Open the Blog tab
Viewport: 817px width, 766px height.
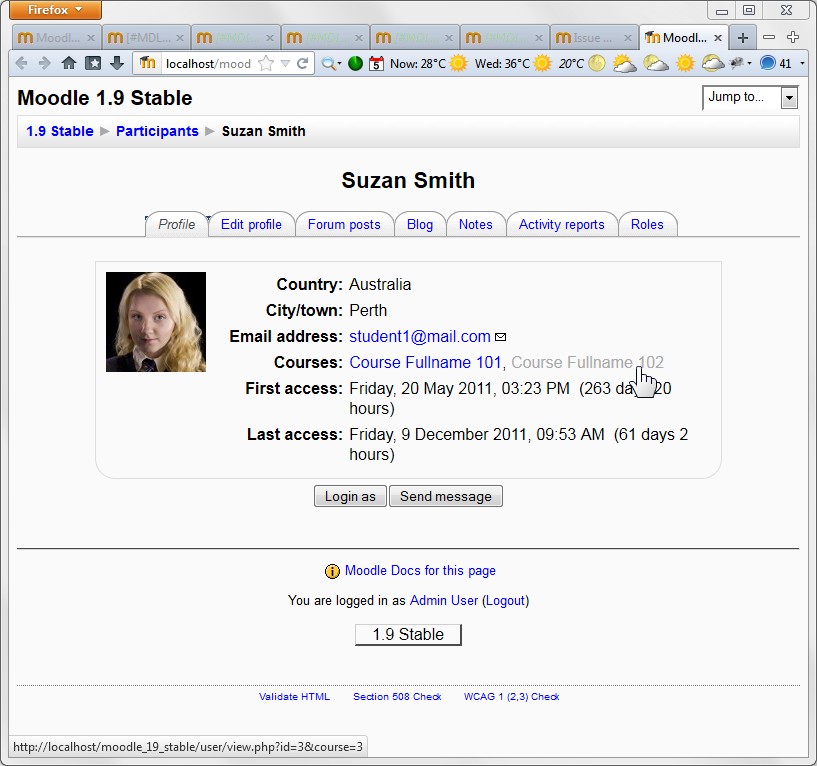click(x=420, y=225)
